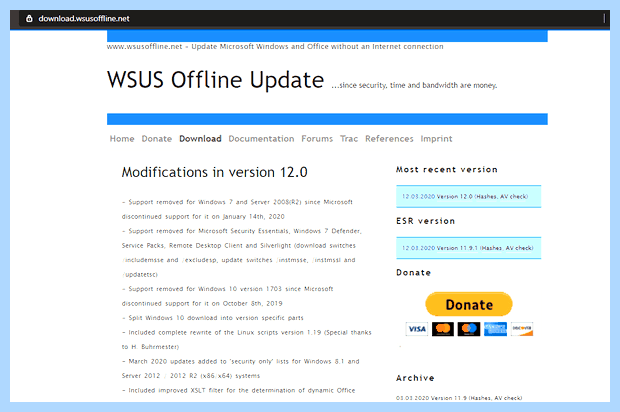
Task: Click the Archive heading
Action: [415, 378]
